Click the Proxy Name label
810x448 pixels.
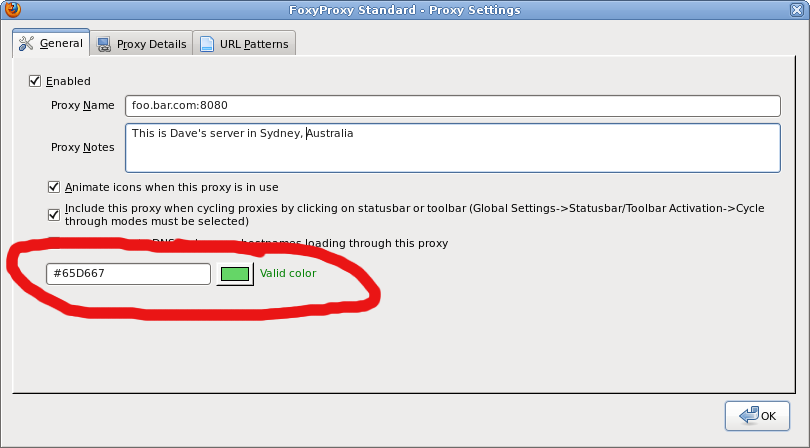83,105
